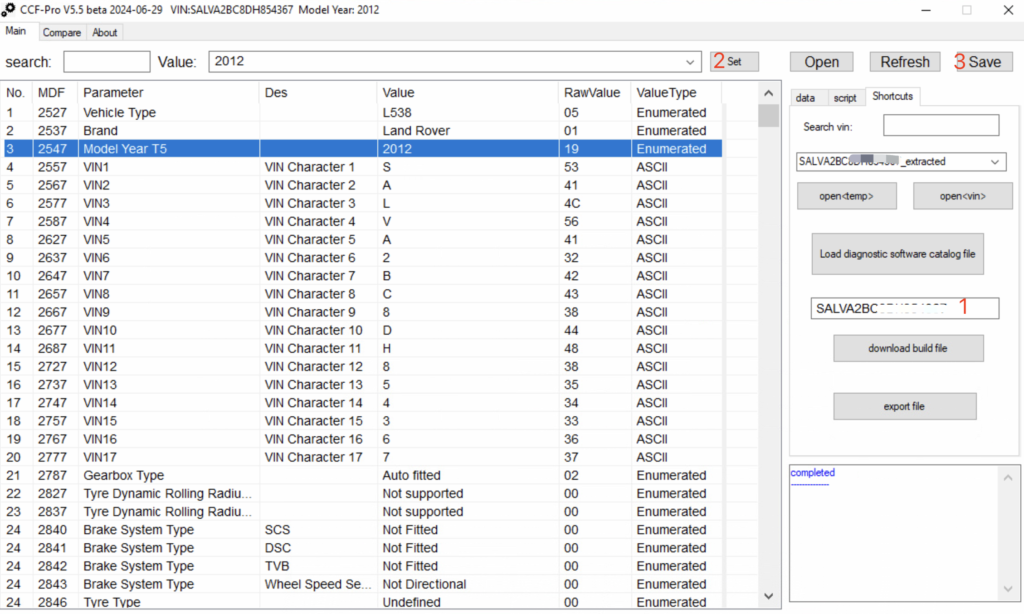The image size is (1024, 614).
Task: Select the script tab on right panel
Action: click(846, 97)
